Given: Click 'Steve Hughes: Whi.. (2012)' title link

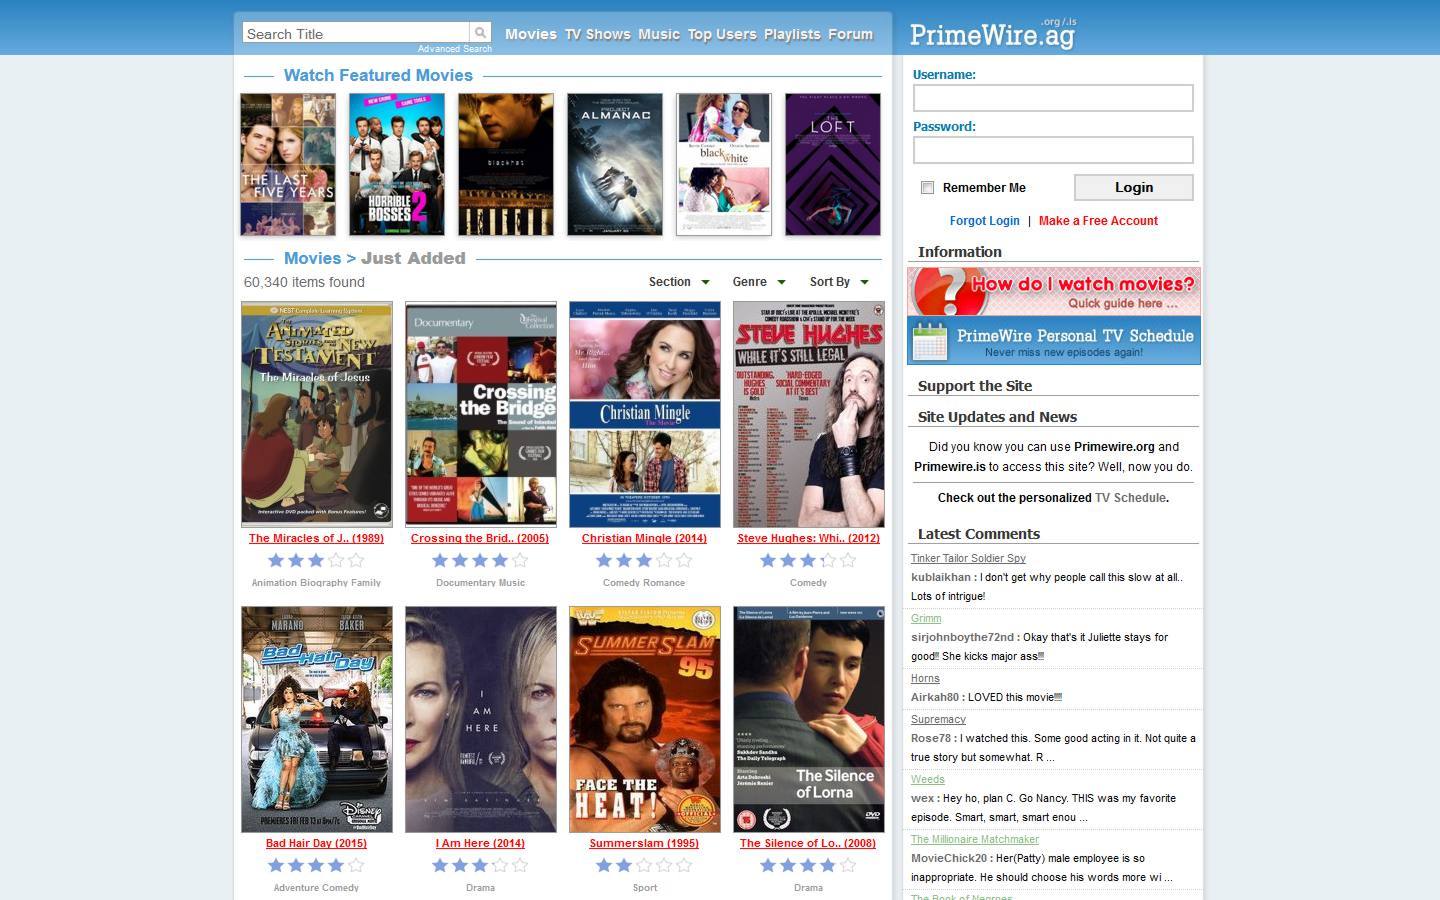Looking at the screenshot, I should (x=808, y=538).
